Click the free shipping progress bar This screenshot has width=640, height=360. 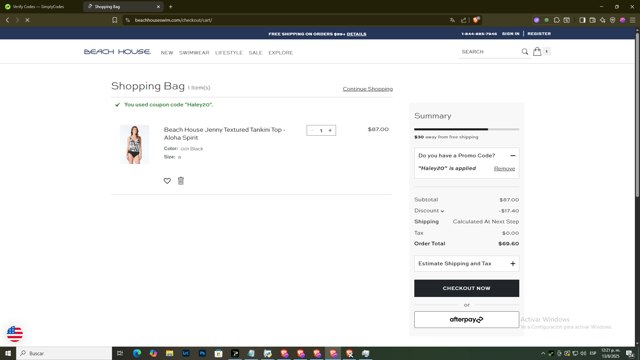pos(467,129)
